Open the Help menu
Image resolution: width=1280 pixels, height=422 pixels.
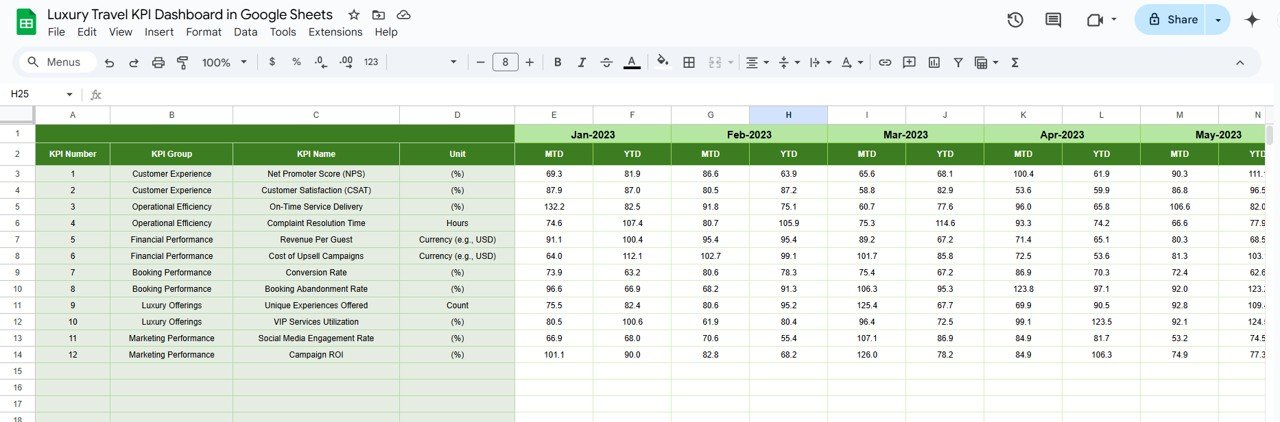tap(386, 32)
